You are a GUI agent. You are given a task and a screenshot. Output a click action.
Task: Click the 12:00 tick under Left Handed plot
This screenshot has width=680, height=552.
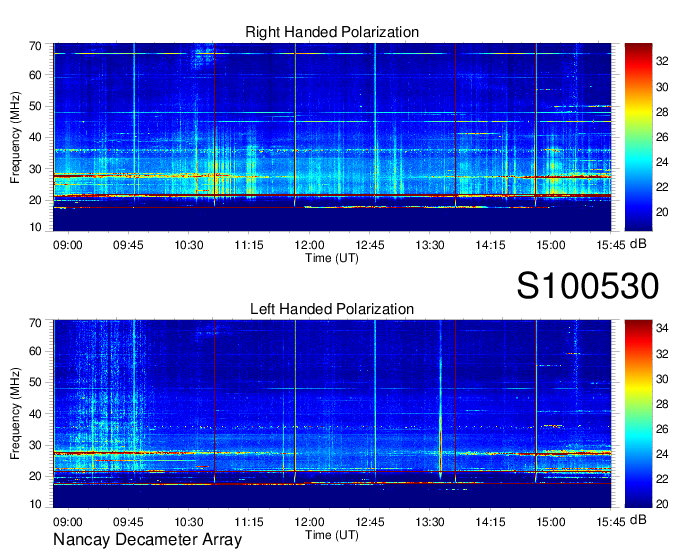(309, 522)
